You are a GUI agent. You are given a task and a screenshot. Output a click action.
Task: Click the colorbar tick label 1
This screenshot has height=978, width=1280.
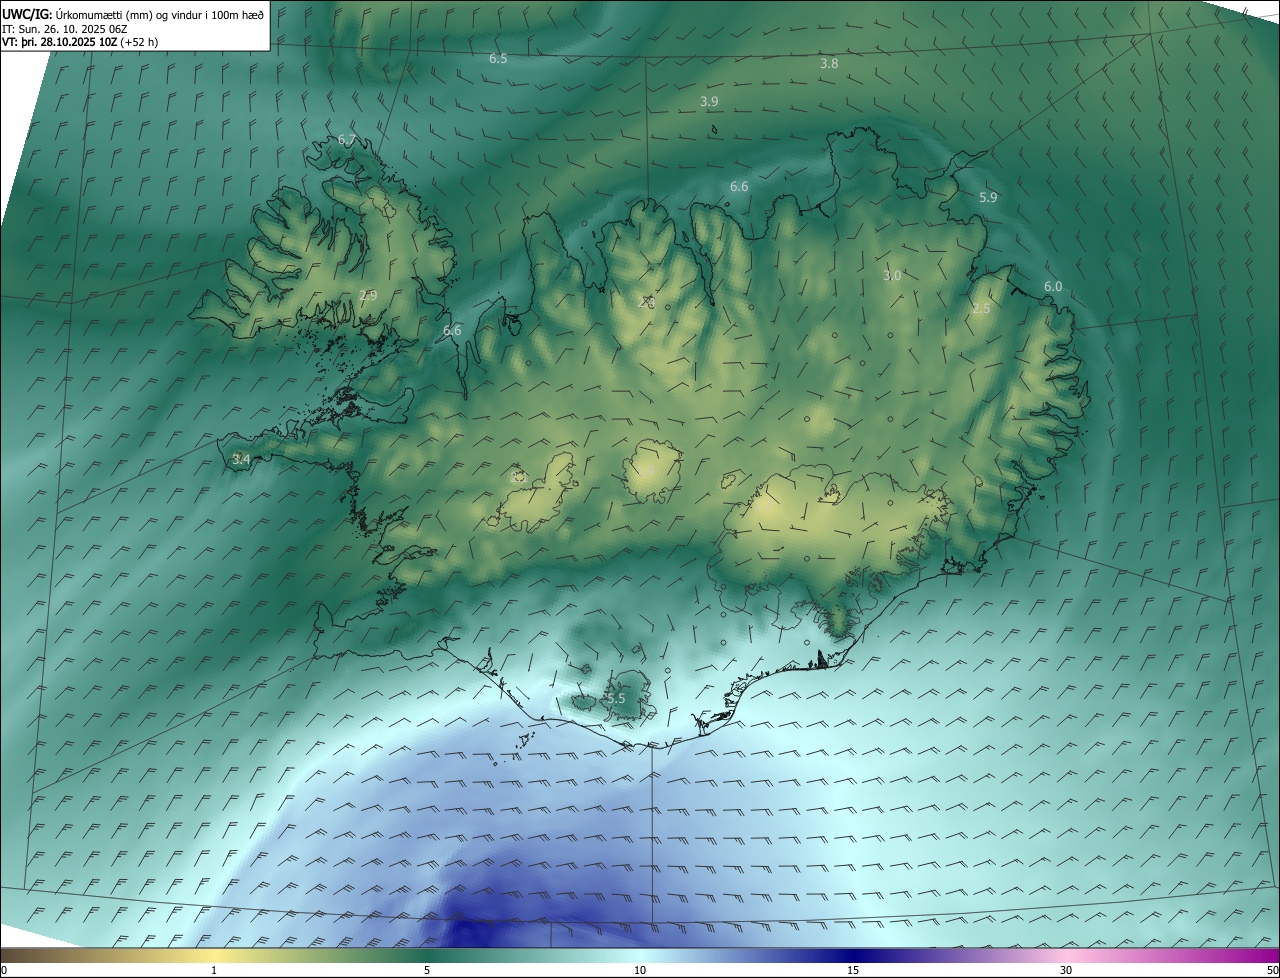[214, 970]
